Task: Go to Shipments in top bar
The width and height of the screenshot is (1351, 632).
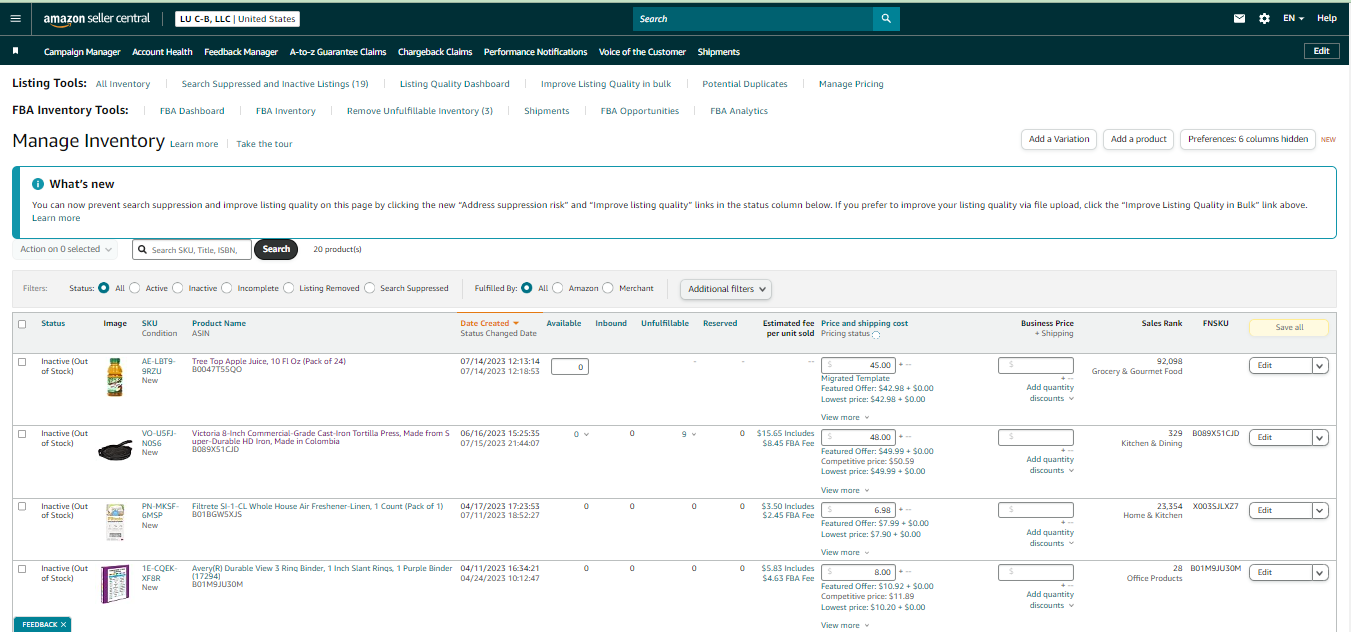Action: [x=719, y=52]
